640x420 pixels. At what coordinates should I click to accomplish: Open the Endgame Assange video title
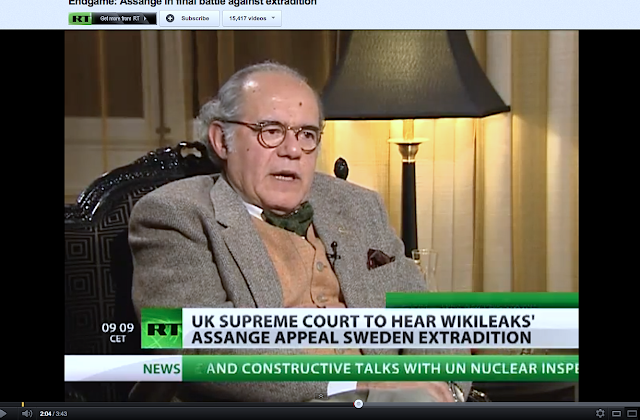tap(192, 2)
